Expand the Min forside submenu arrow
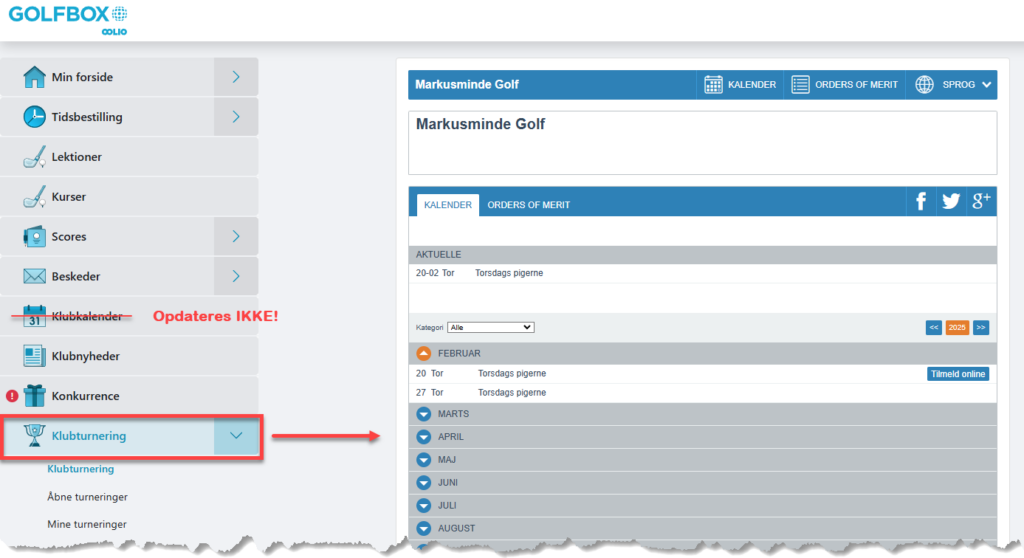Image resolution: width=1024 pixels, height=558 pixels. pos(236,77)
